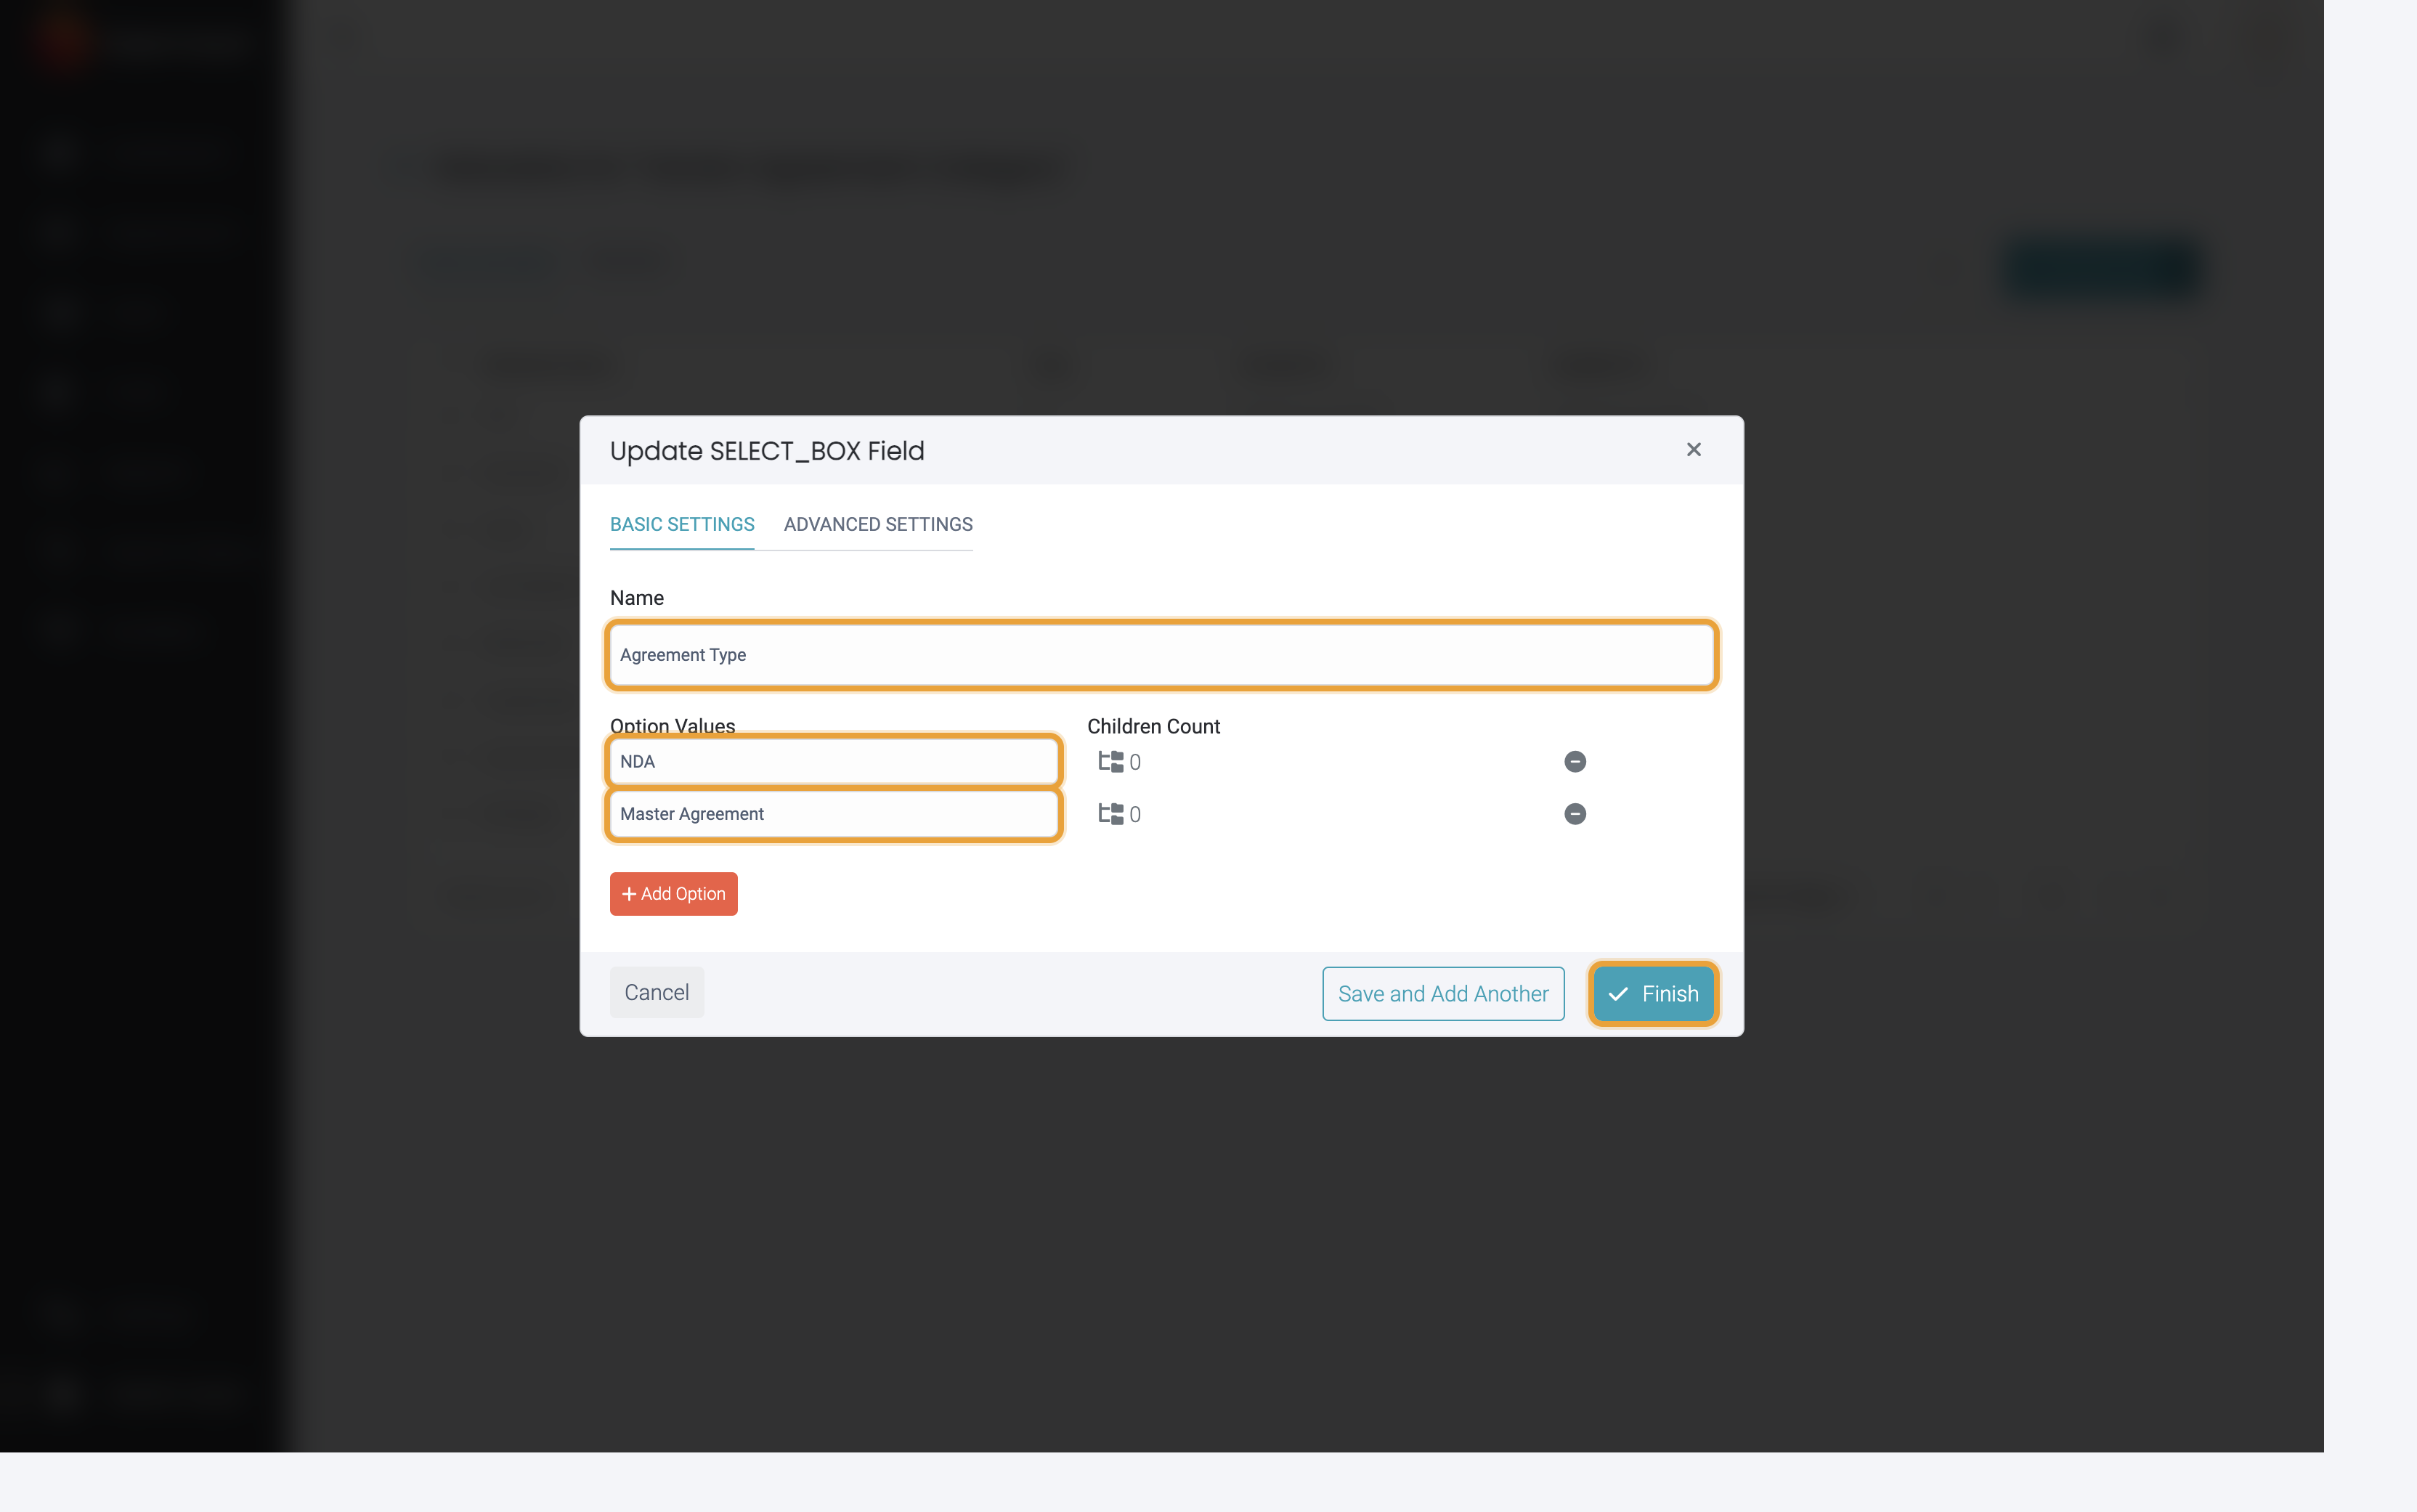Click the Agreement Type name field

(x=1161, y=655)
